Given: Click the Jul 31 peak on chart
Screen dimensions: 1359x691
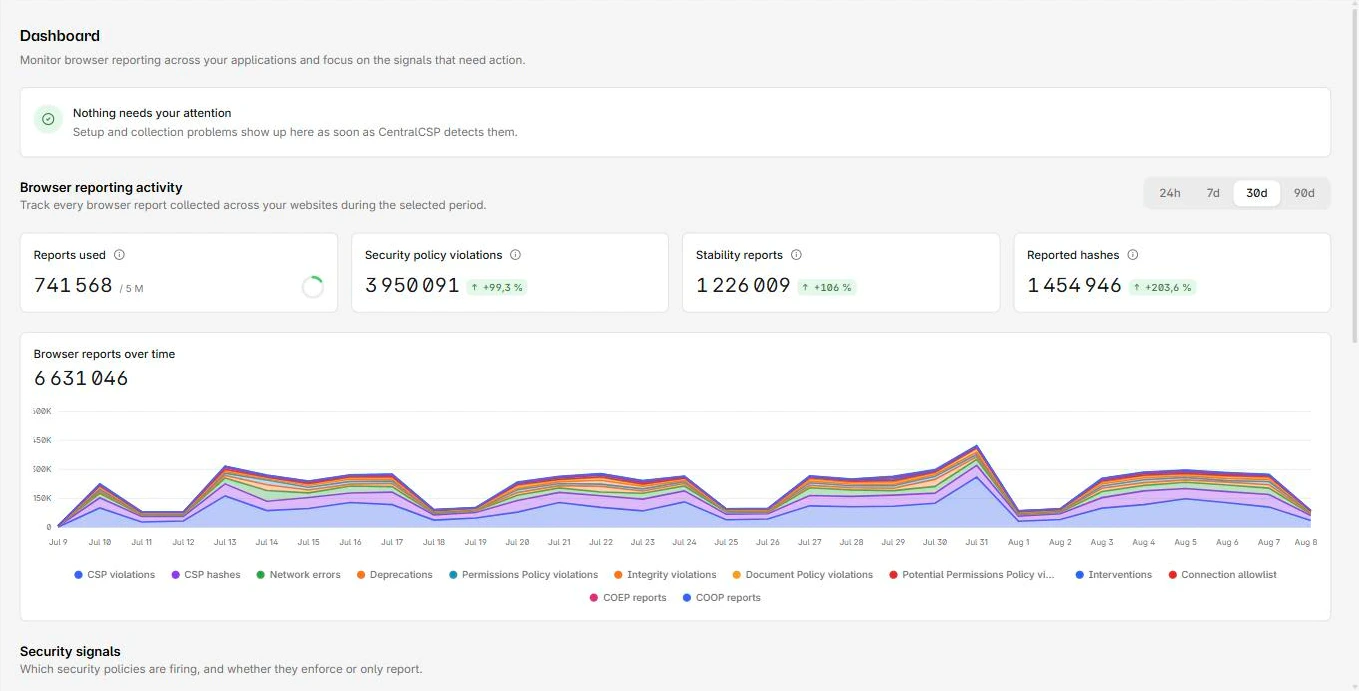Looking at the screenshot, I should pos(976,447).
